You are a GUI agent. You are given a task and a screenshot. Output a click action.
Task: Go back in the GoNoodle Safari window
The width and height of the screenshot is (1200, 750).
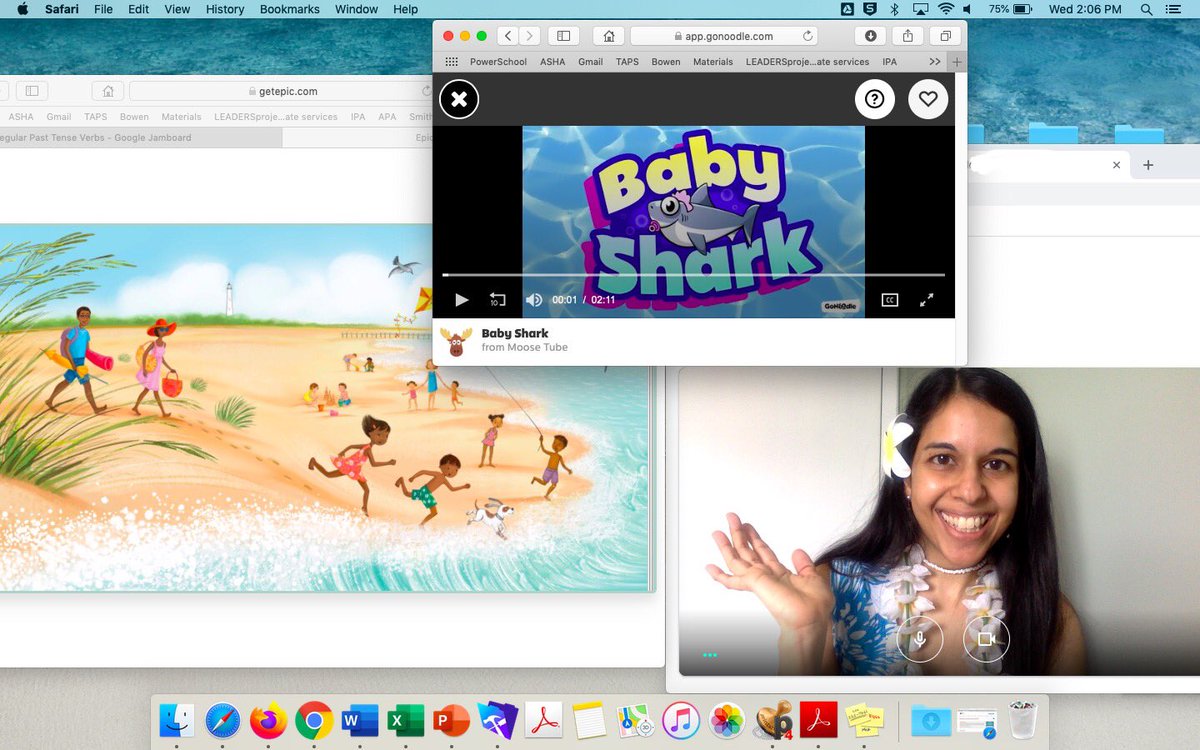point(507,36)
